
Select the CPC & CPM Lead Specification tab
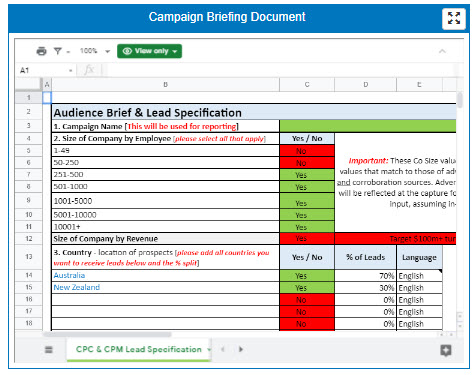coord(138,349)
